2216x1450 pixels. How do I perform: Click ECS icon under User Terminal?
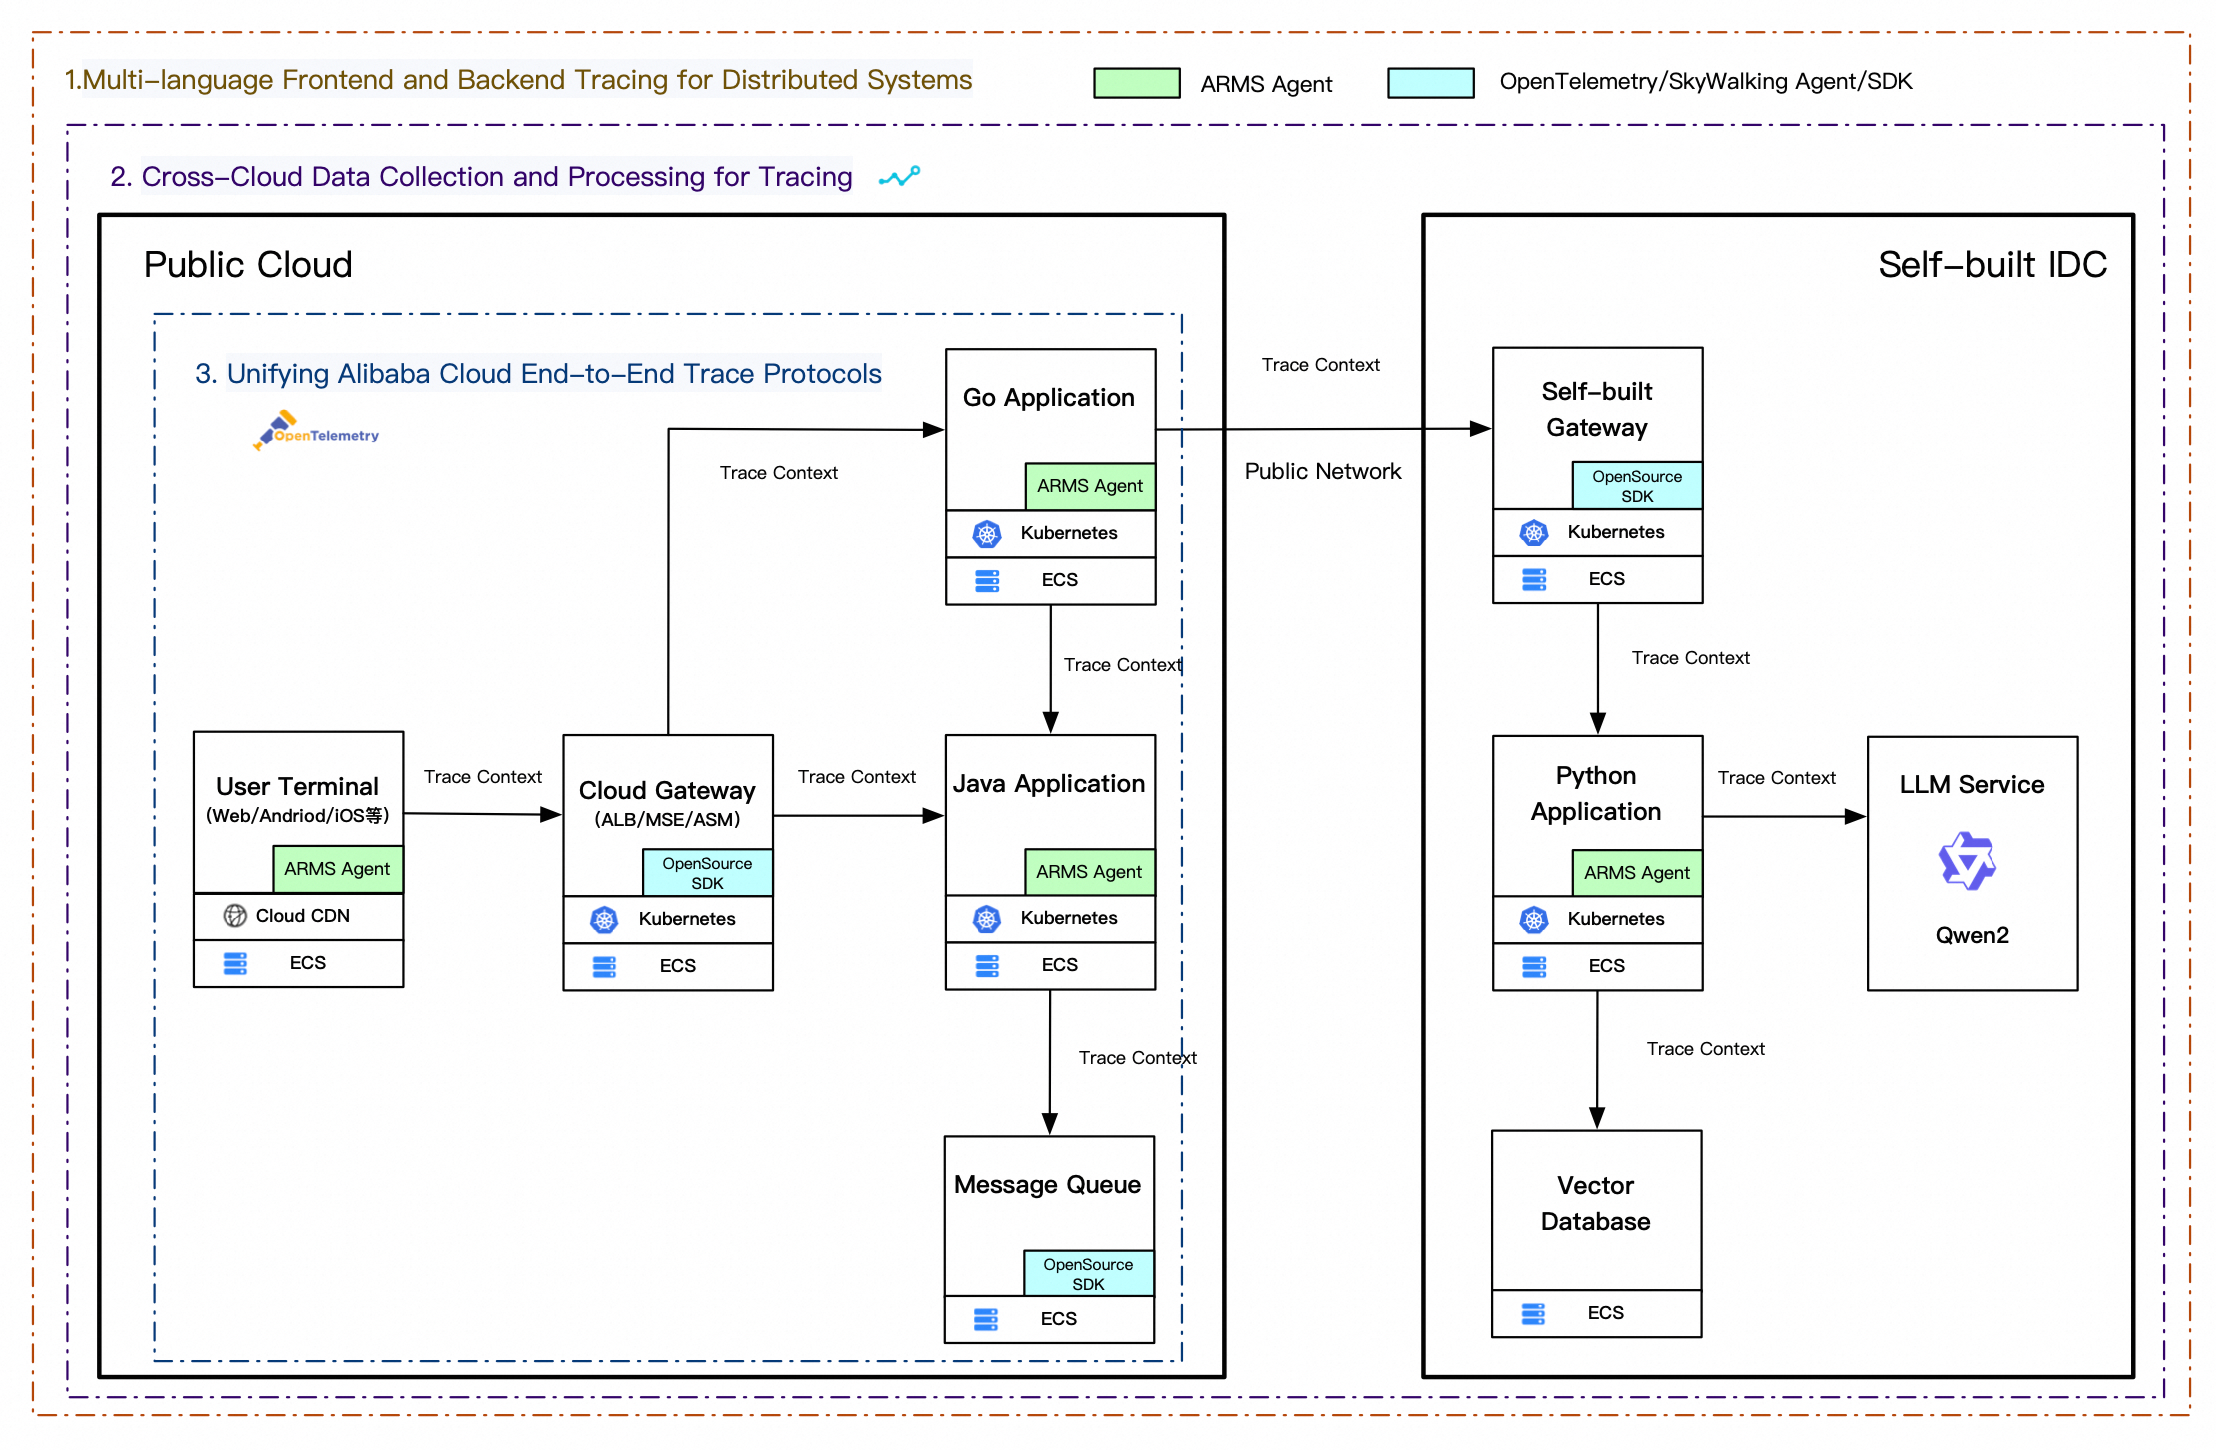pyautogui.click(x=235, y=963)
